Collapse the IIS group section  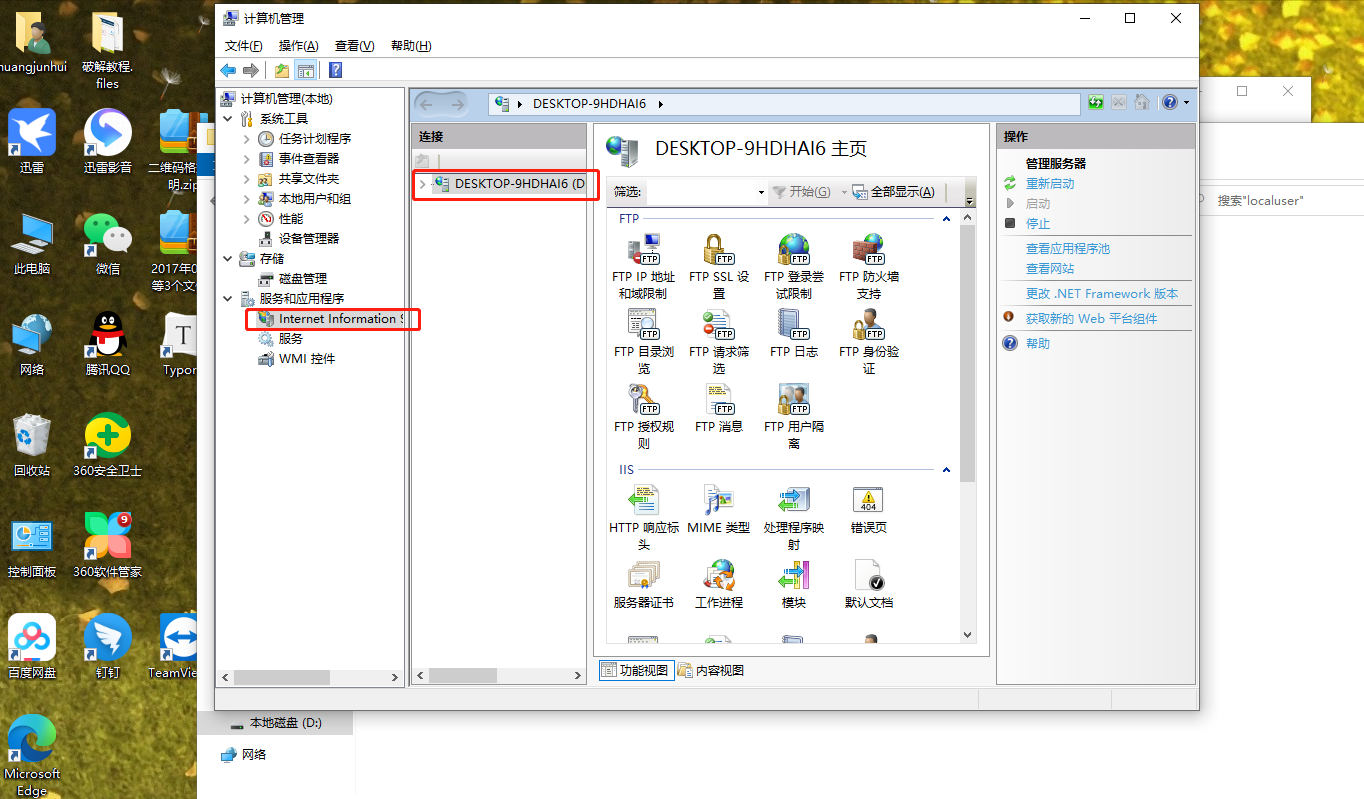click(946, 470)
